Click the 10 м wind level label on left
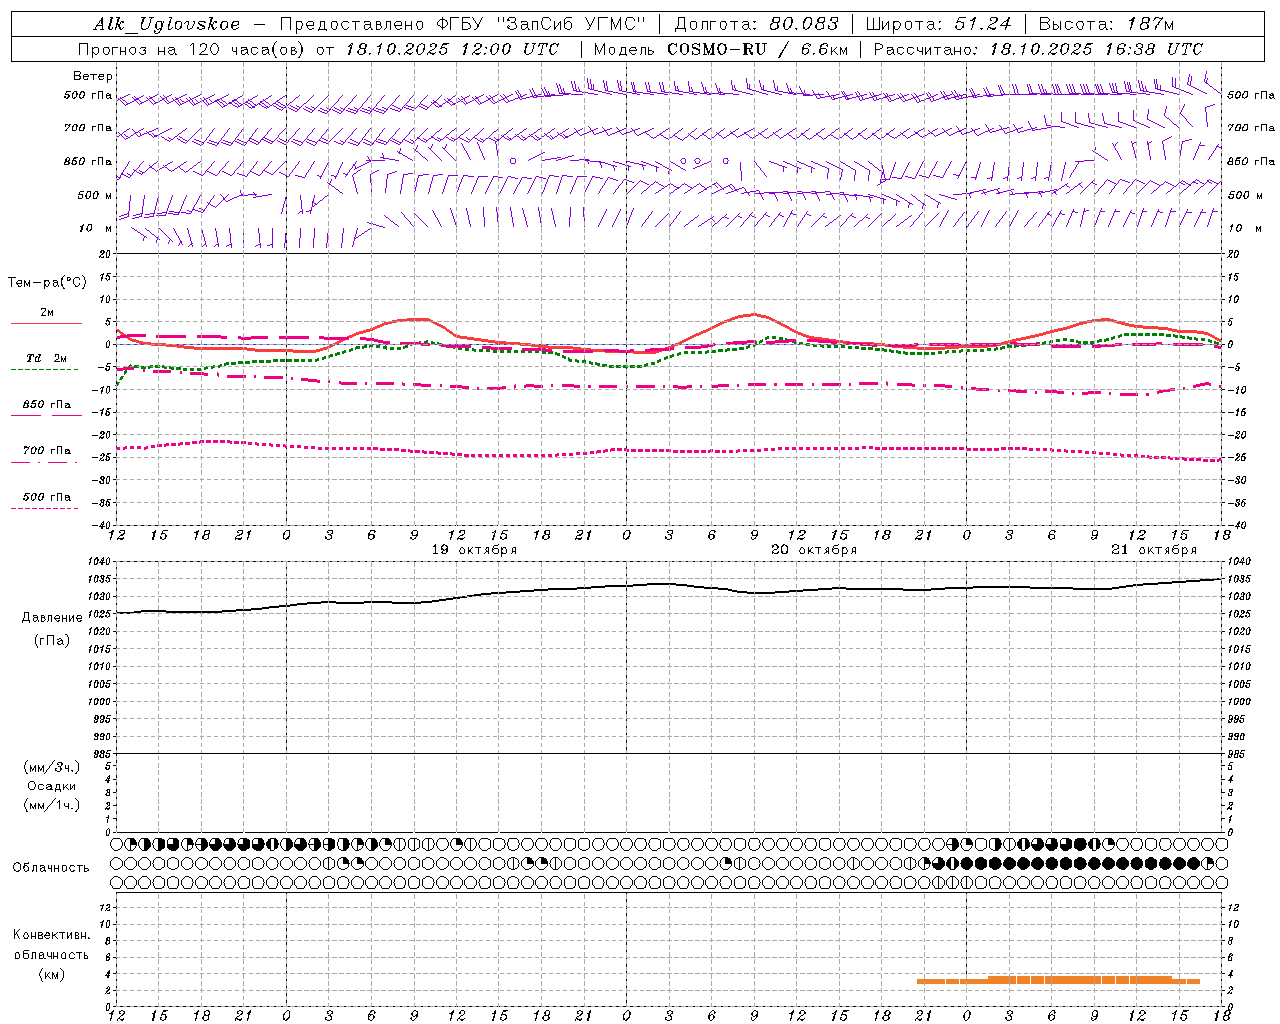This screenshot has width=1280, height=1024. (x=96, y=229)
